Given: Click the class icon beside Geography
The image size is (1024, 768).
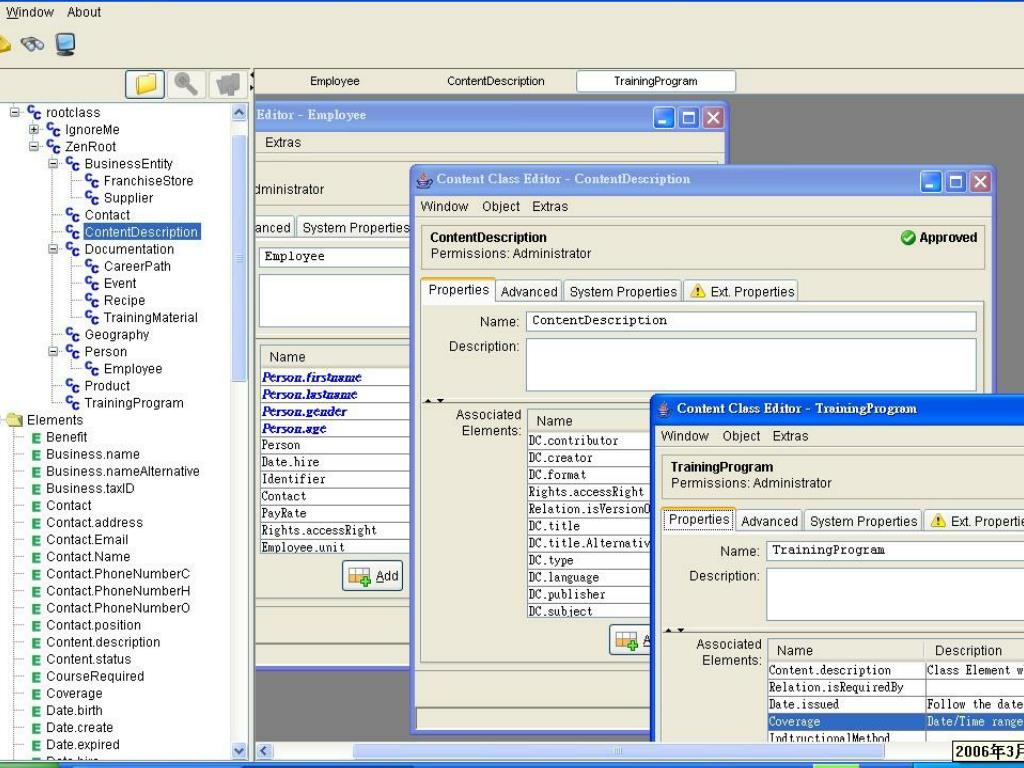Looking at the screenshot, I should 72,335.
